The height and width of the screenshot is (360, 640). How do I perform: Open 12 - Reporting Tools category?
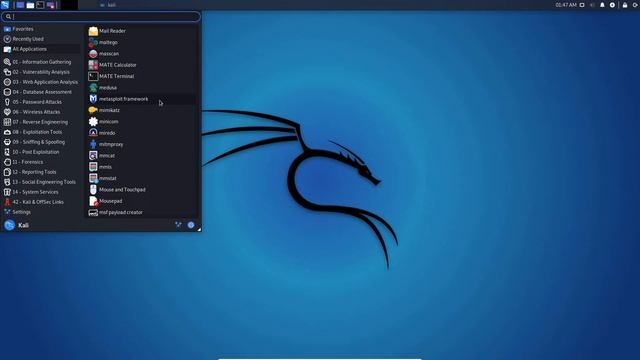(x=41, y=172)
